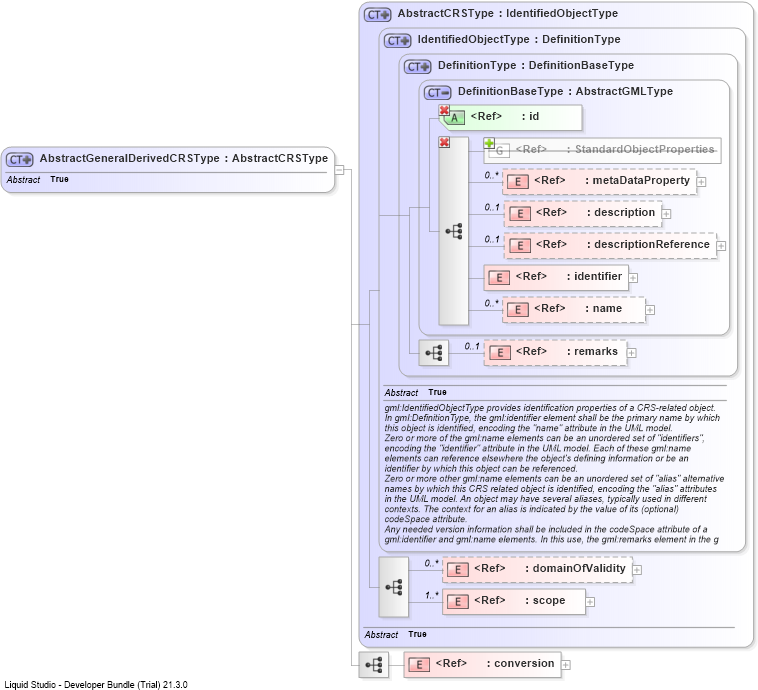Select the DefinitionBaseType : AbstractGMLType title
This screenshot has width=758, height=690.
click(565, 91)
